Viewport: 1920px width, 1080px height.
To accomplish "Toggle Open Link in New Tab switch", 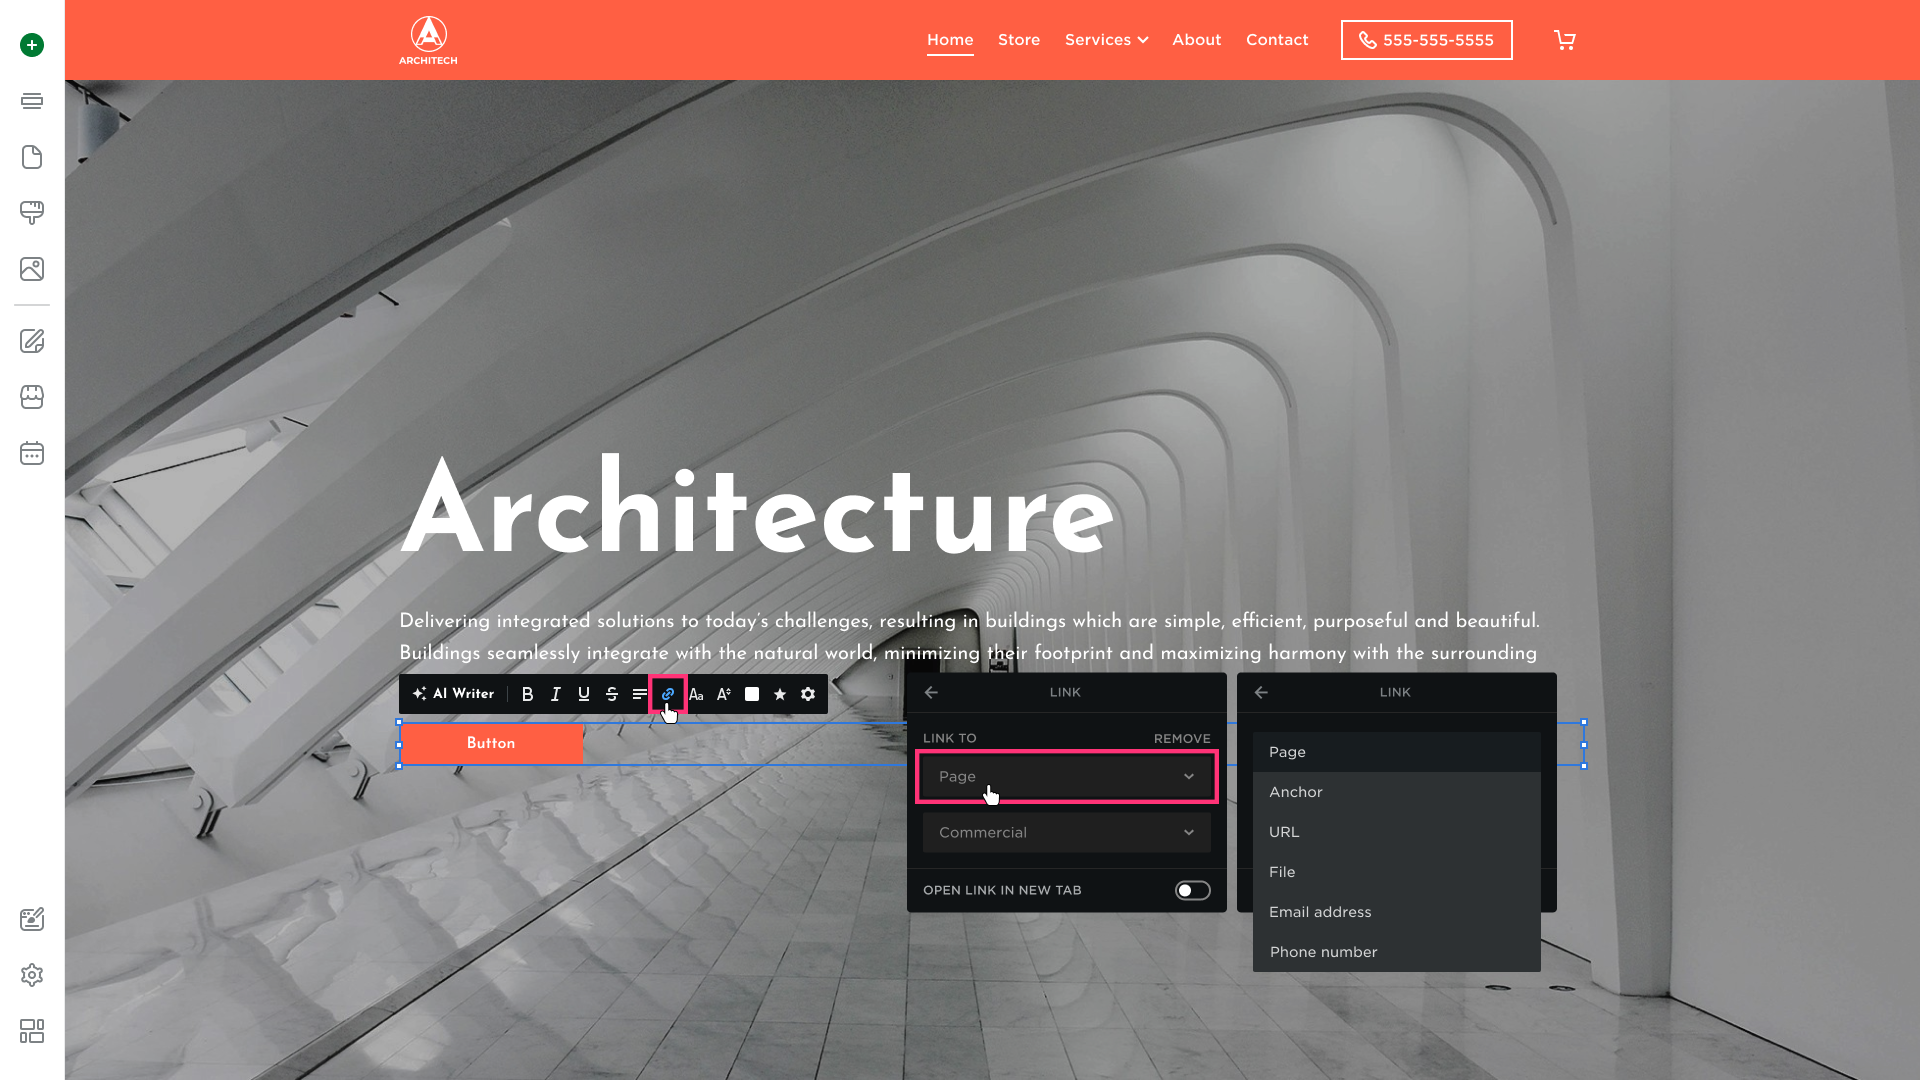I will [x=1192, y=890].
